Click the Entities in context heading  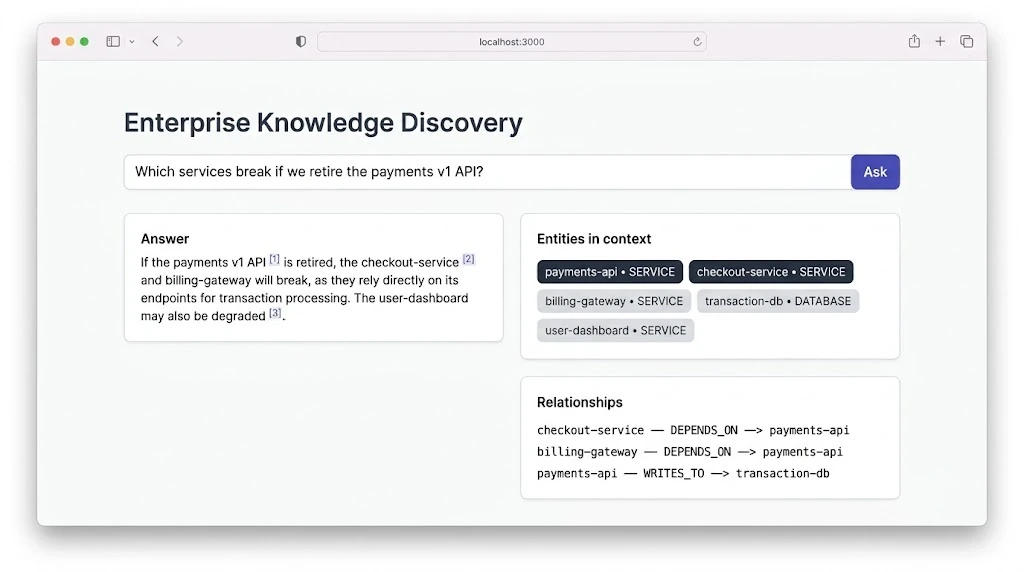[x=594, y=239]
